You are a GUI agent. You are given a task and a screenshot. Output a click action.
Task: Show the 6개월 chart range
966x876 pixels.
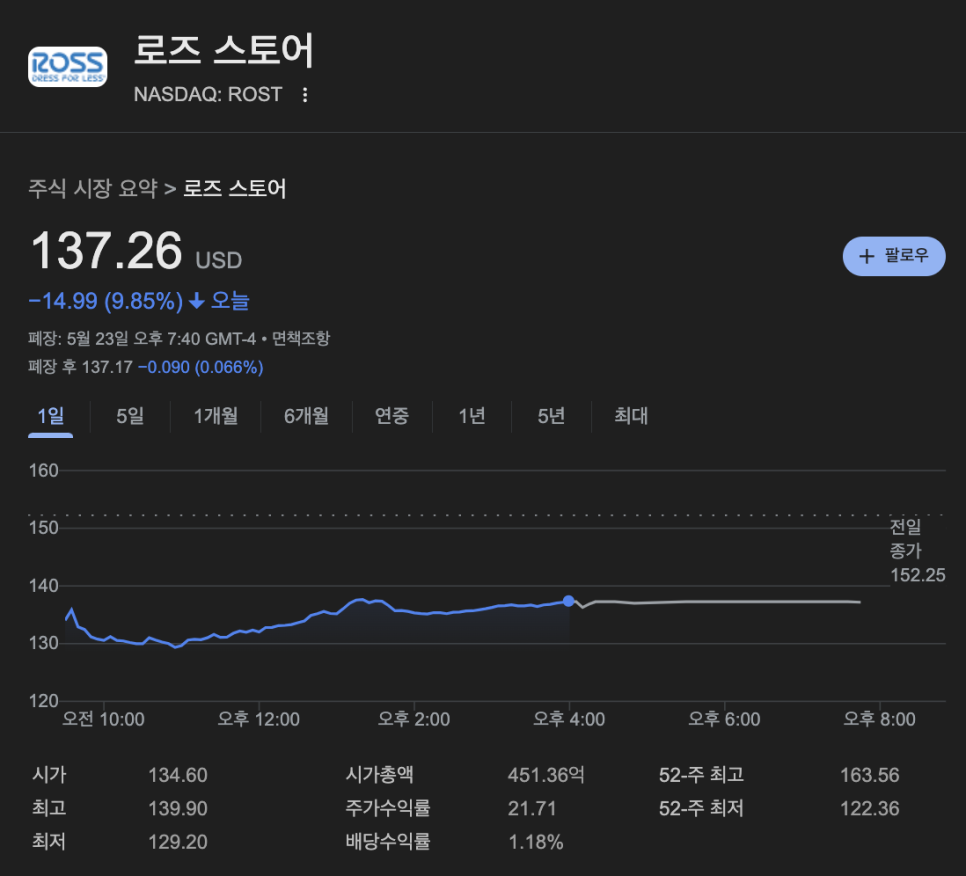pyautogui.click(x=306, y=416)
